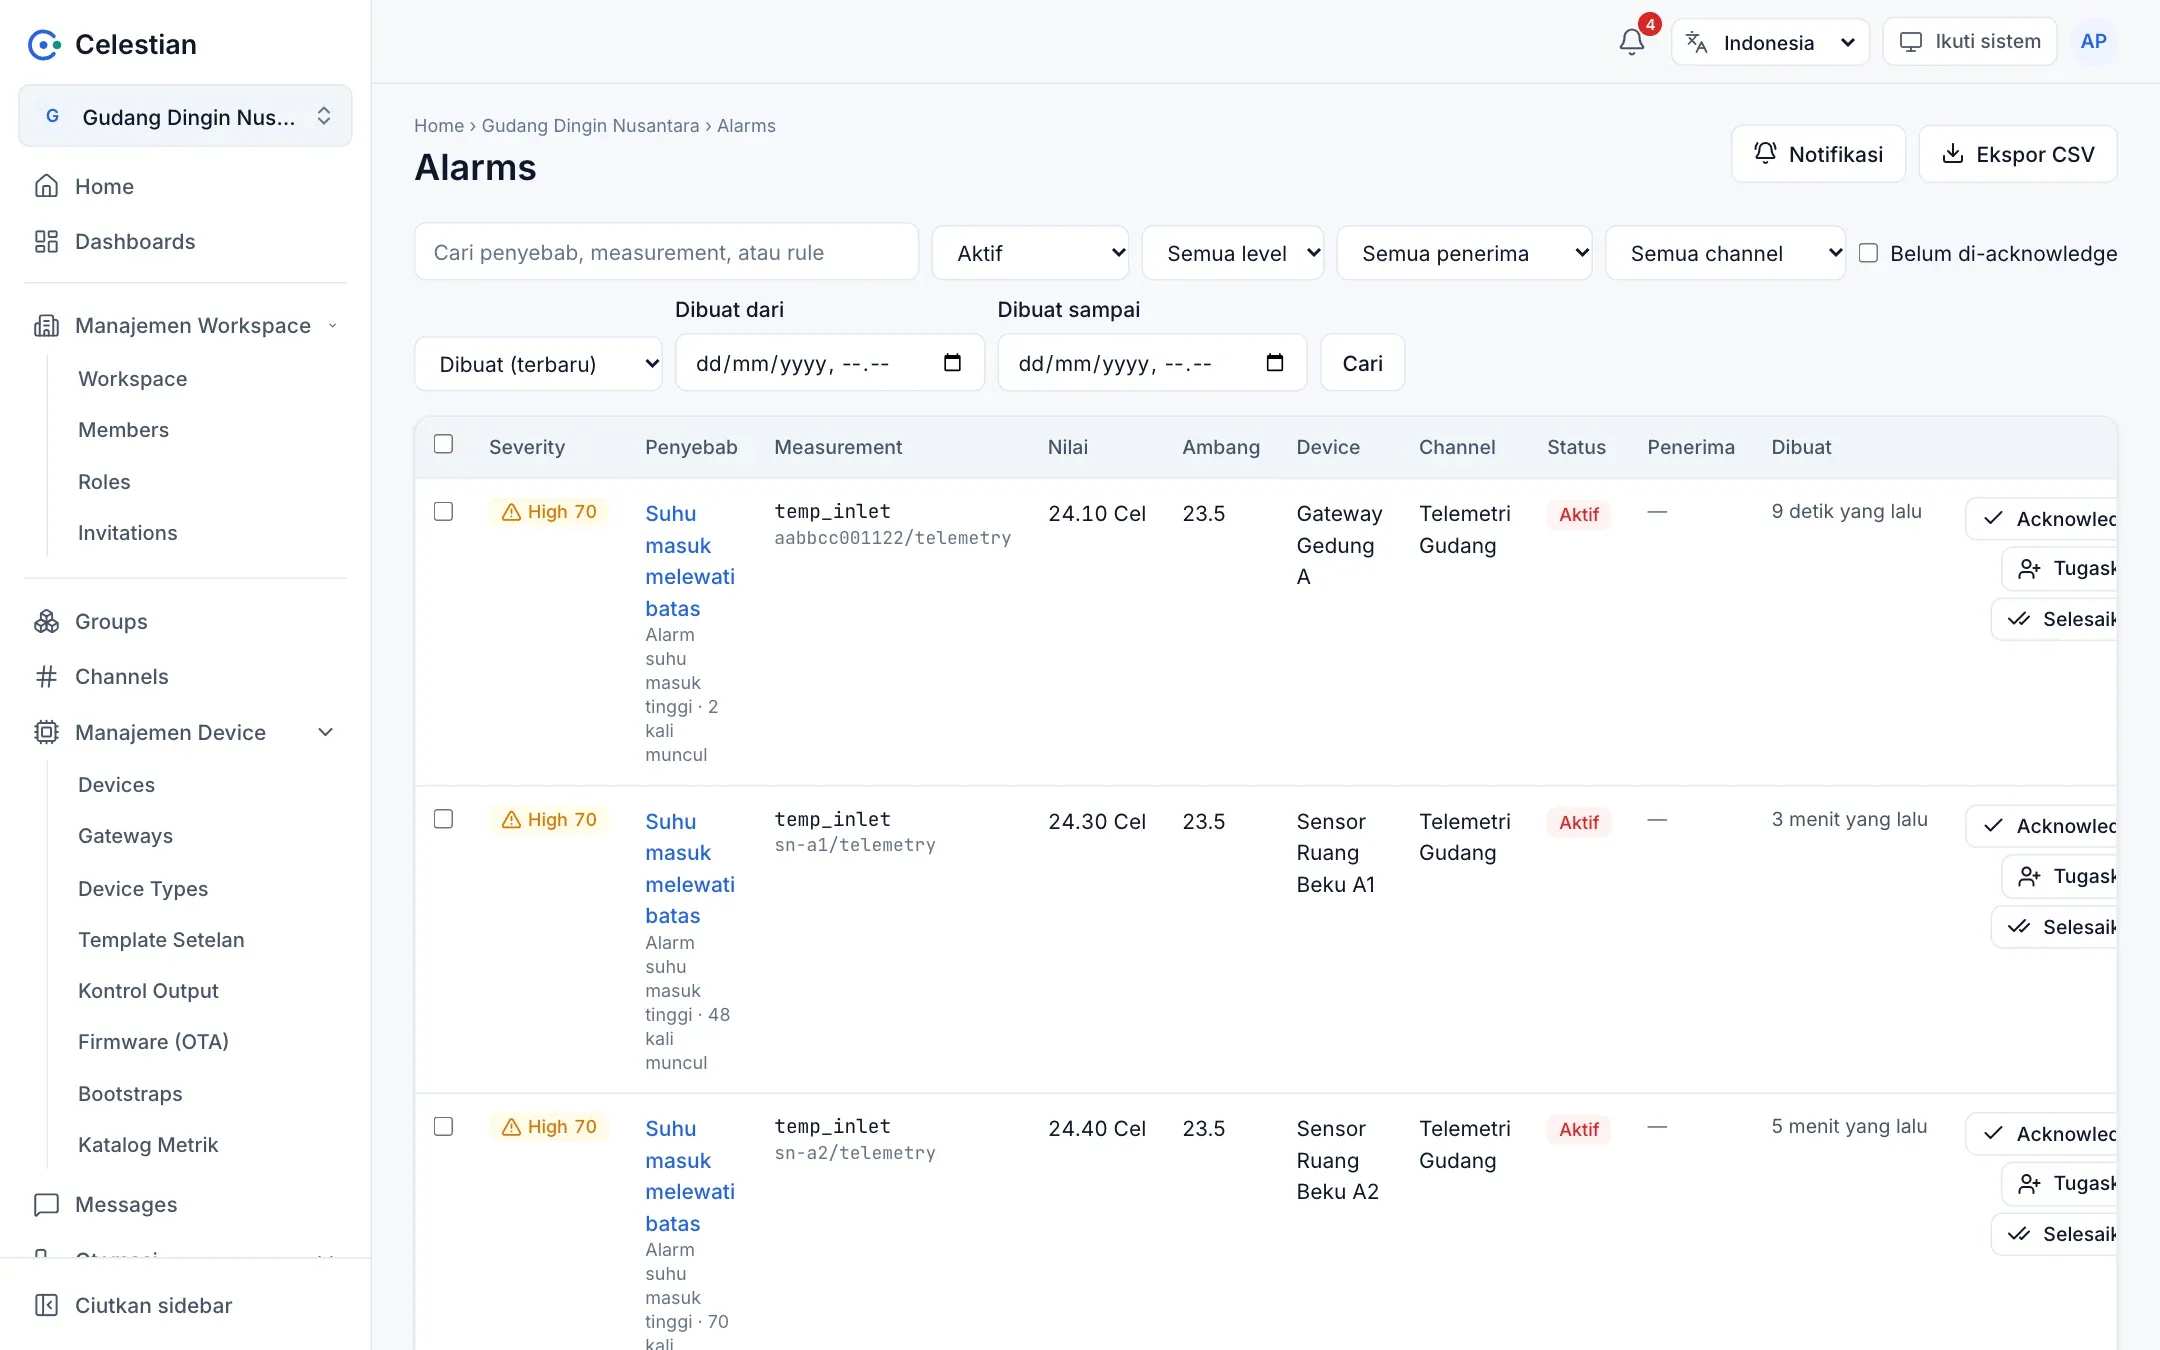This screenshot has height=1350, width=2160.
Task: Click the Ikuti sistem monitor icon
Action: pos(1911,42)
